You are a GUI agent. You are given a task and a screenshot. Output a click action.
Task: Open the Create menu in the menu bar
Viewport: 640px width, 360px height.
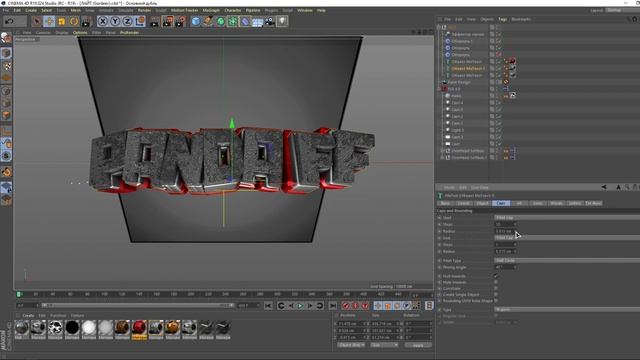point(31,10)
